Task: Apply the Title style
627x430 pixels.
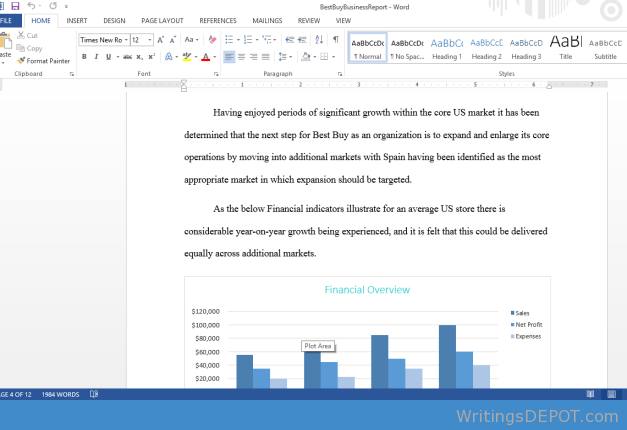Action: pos(566,48)
